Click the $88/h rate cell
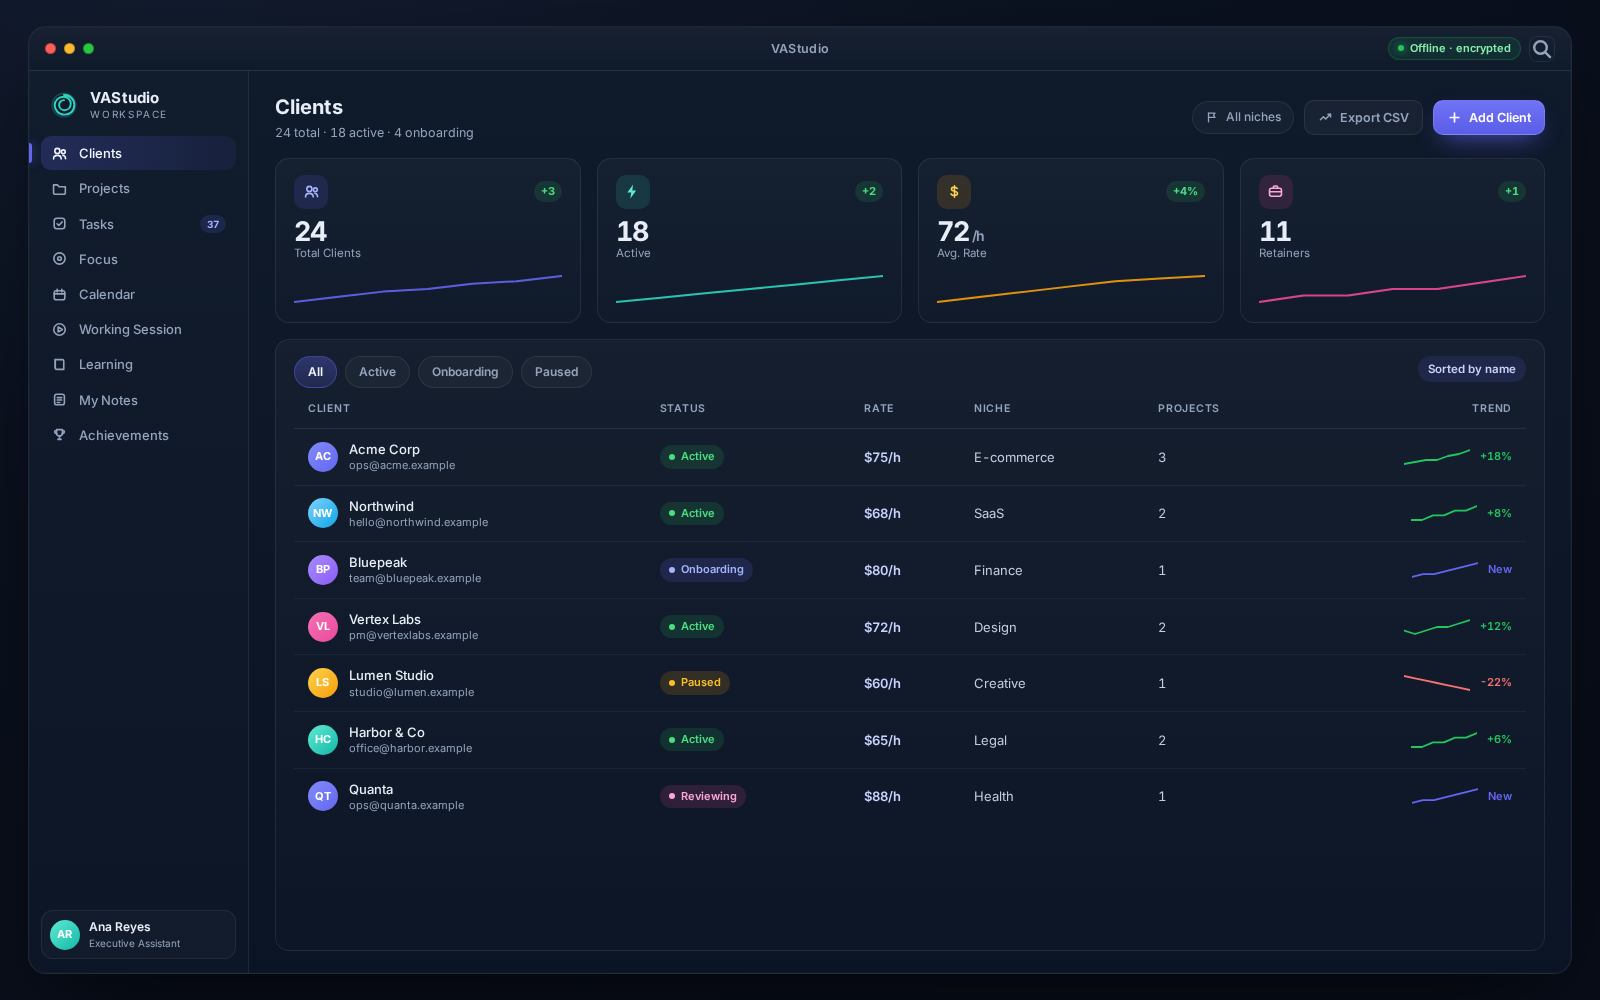The width and height of the screenshot is (1600, 1000). coord(882,797)
